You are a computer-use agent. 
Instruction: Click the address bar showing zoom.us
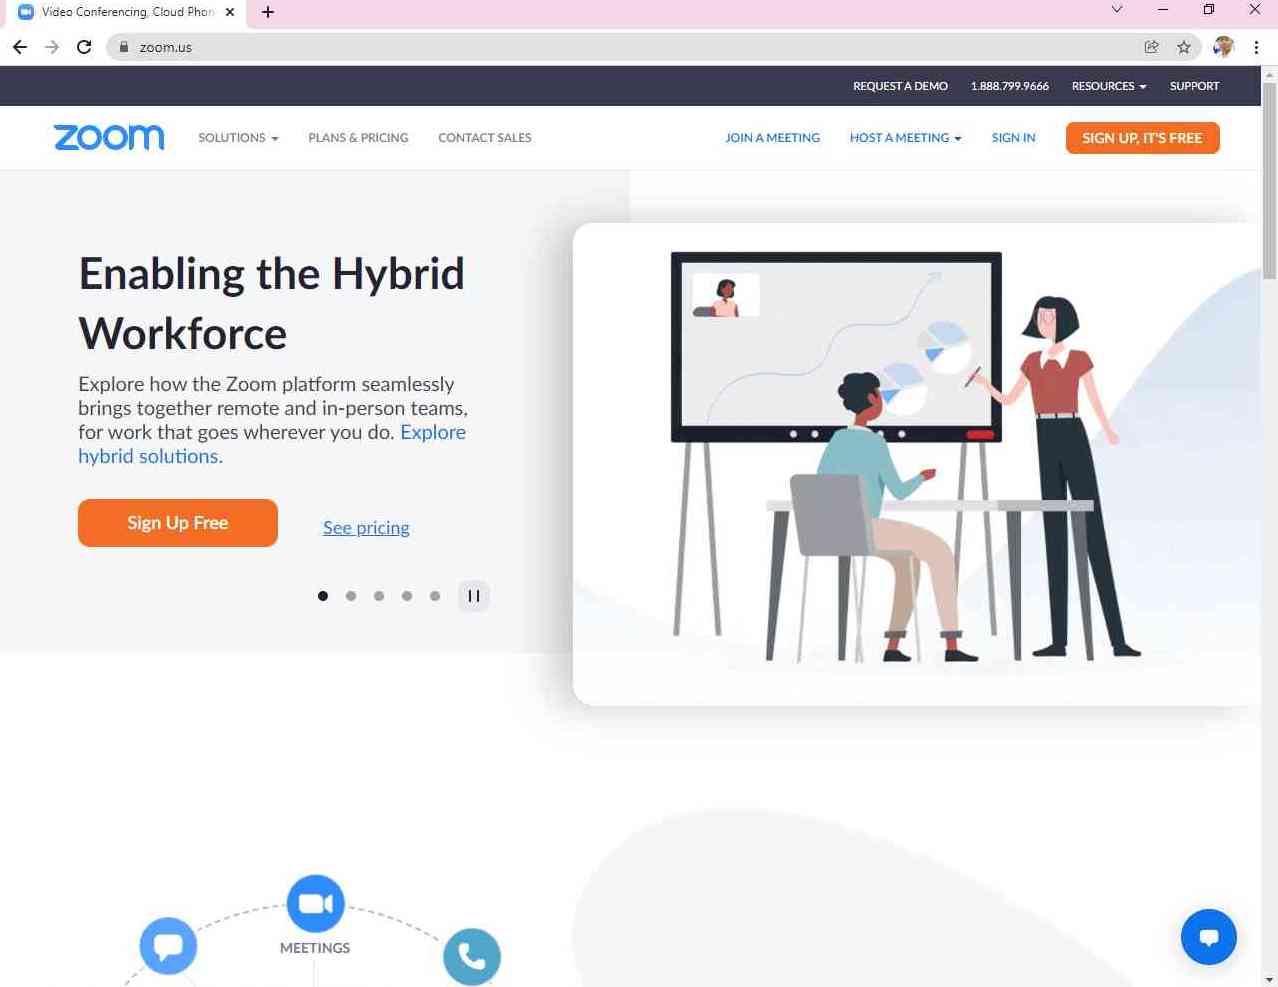tap(600, 47)
